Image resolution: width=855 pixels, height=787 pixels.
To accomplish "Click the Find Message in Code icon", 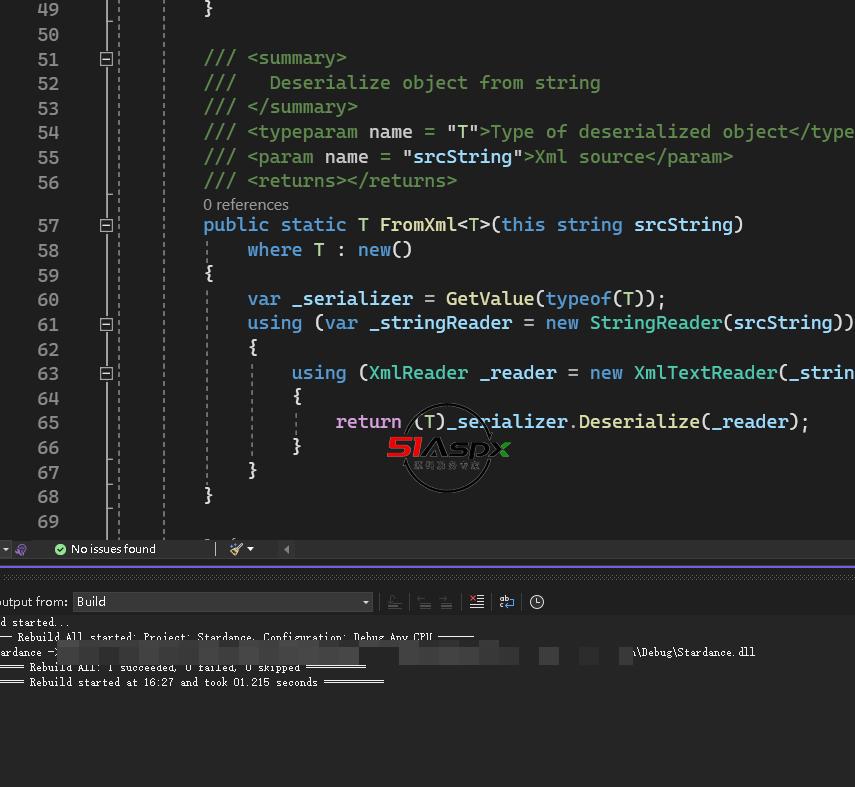I will (394, 602).
